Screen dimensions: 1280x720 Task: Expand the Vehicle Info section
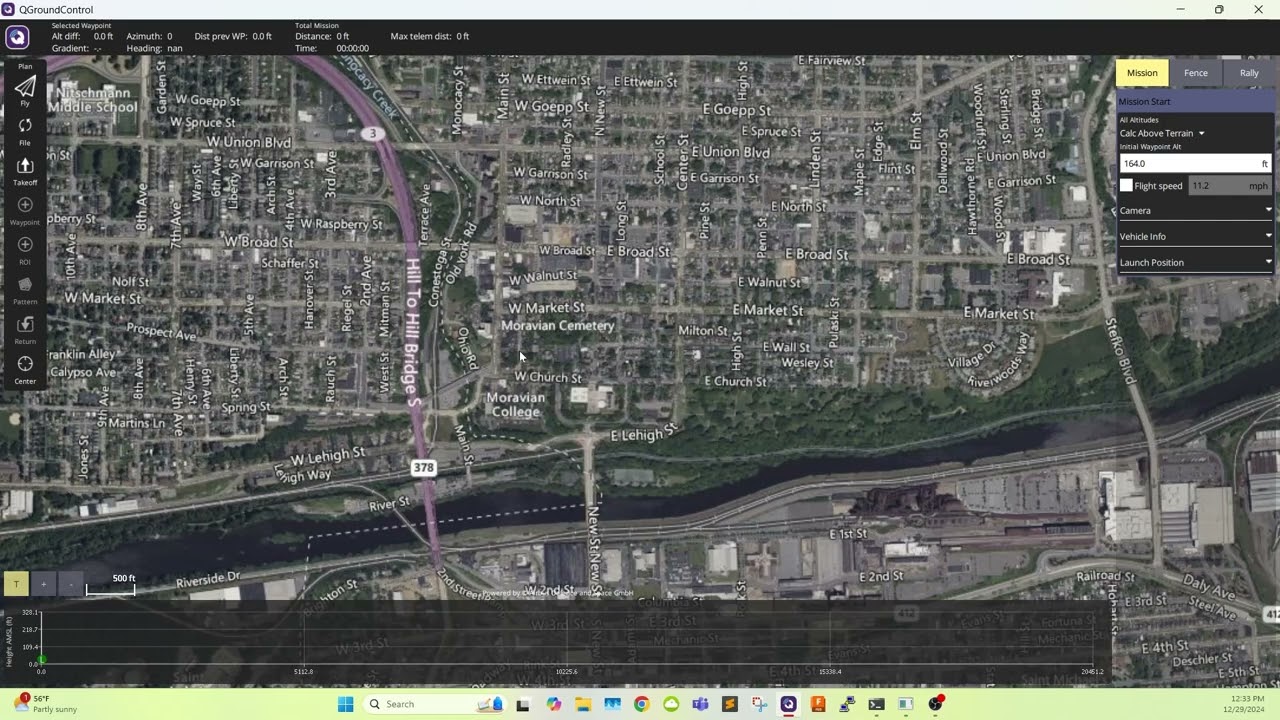click(1195, 236)
